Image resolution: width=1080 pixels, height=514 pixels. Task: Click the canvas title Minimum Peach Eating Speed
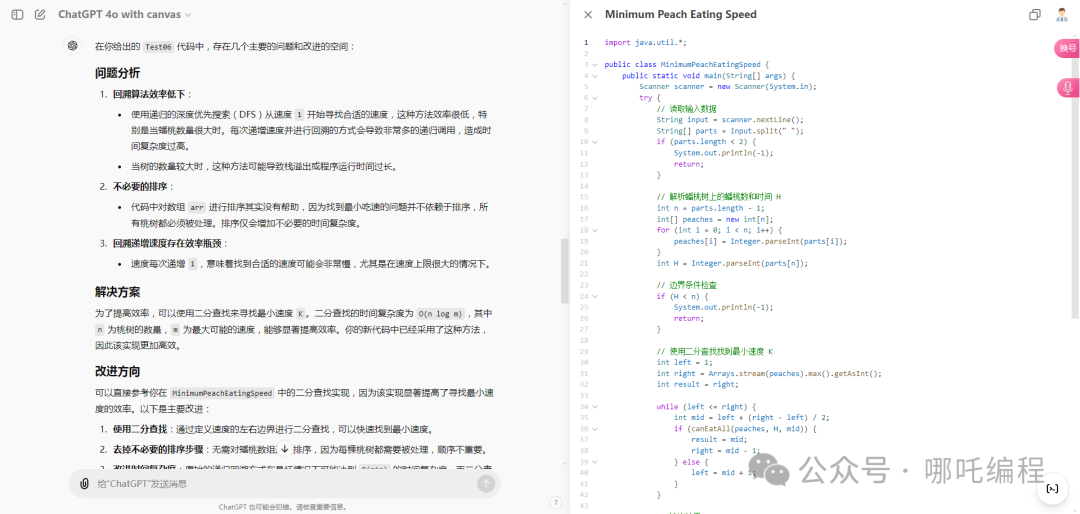coord(680,15)
